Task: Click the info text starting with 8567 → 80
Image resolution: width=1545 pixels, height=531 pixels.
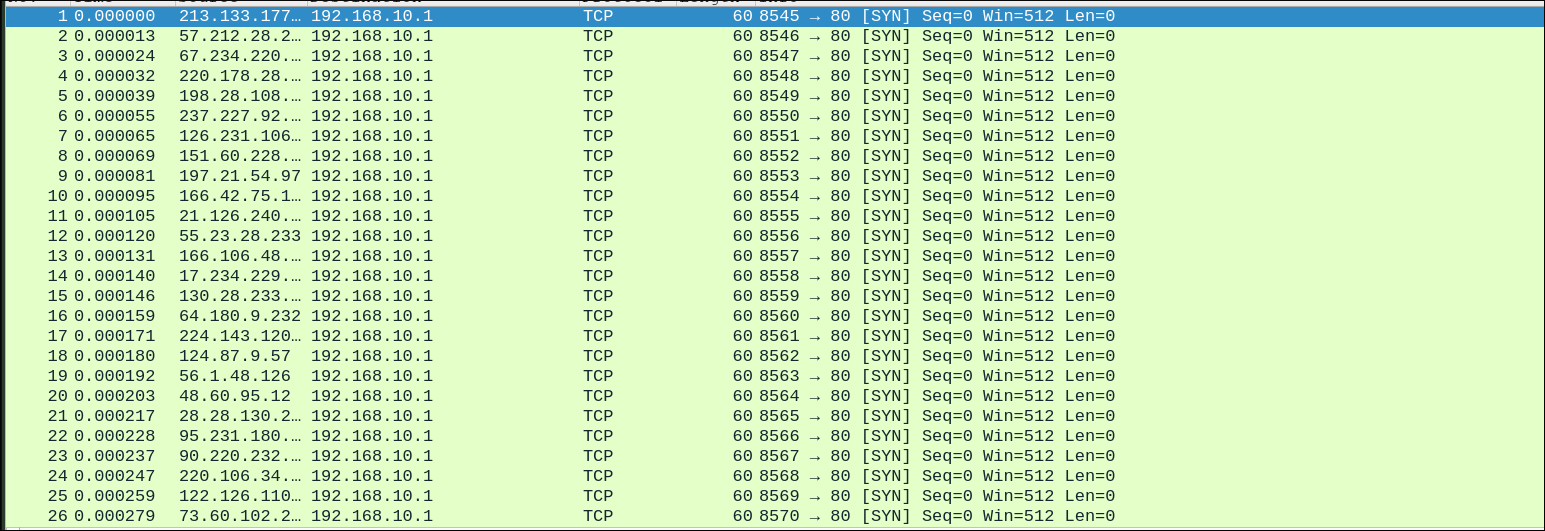Action: point(937,456)
